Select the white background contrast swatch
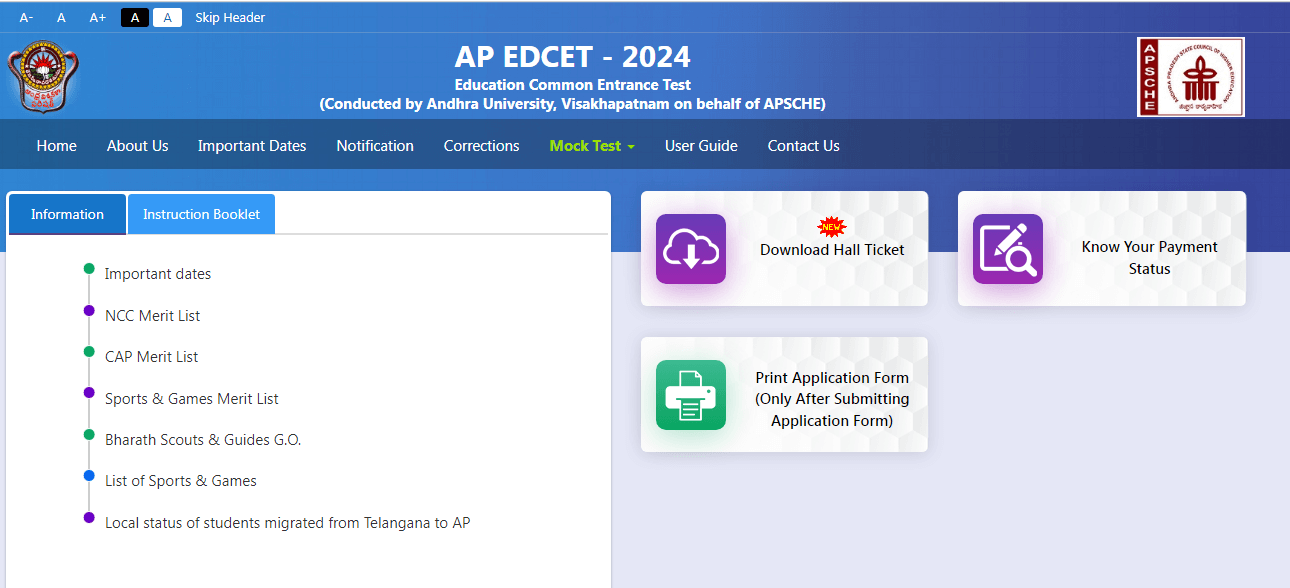 (x=167, y=17)
